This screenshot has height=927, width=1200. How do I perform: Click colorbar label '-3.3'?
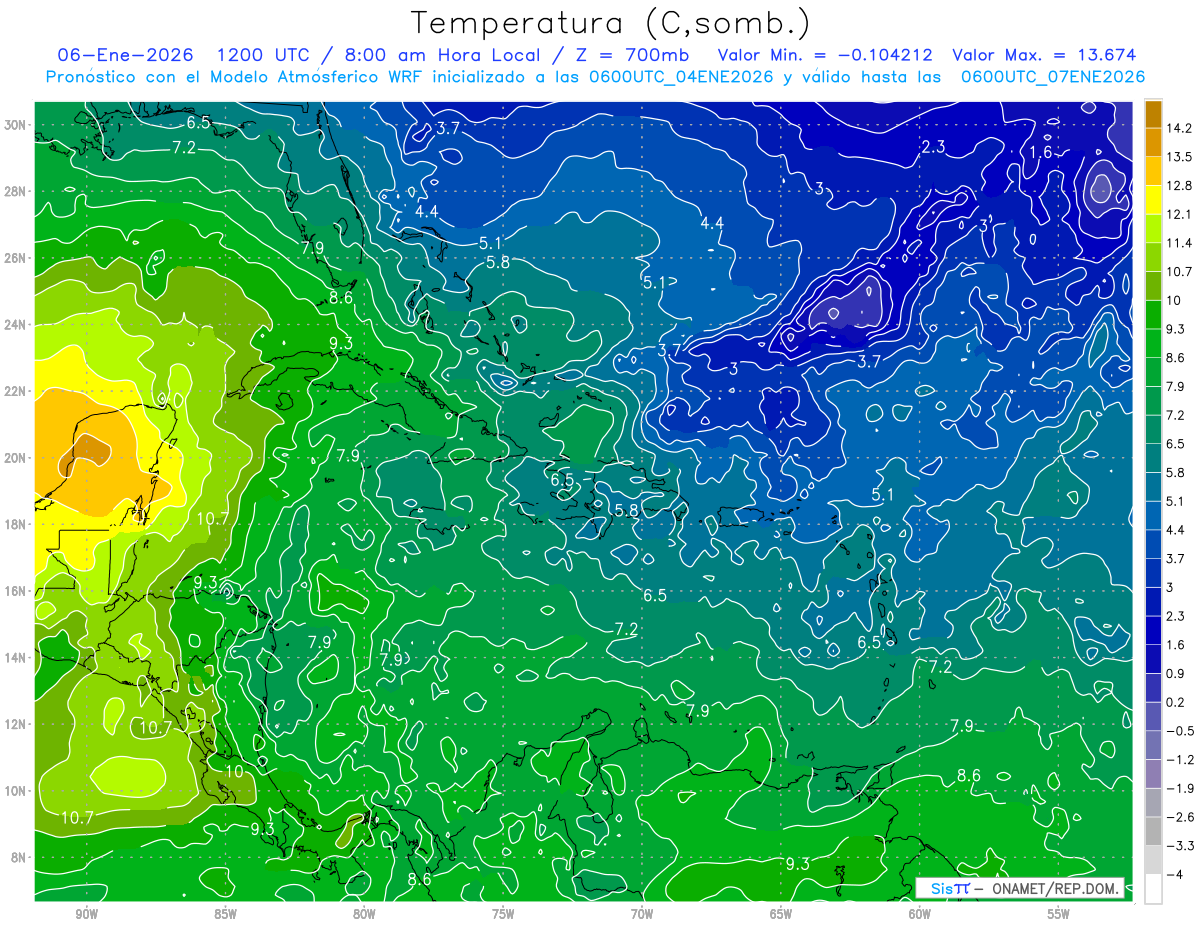pos(1180,846)
